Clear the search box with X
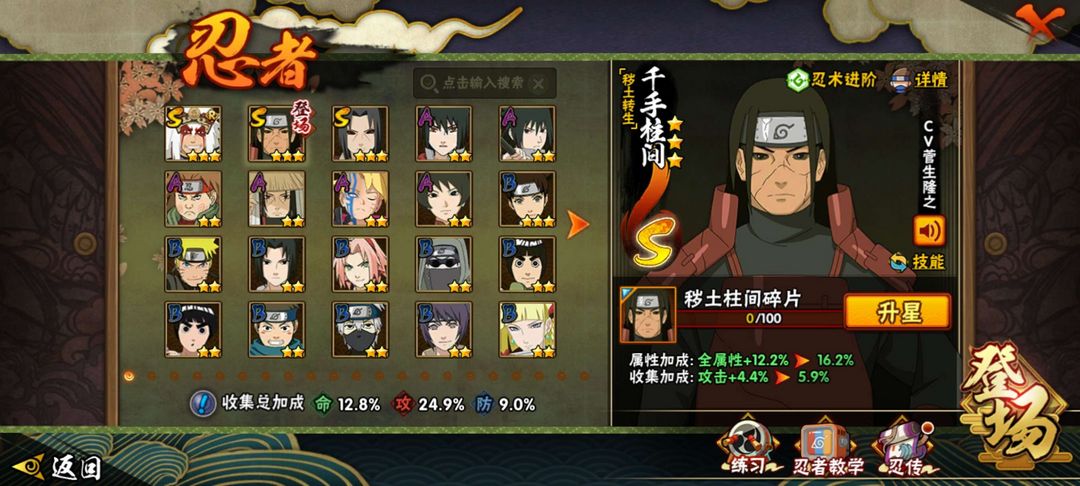1080x486 pixels. tap(539, 83)
